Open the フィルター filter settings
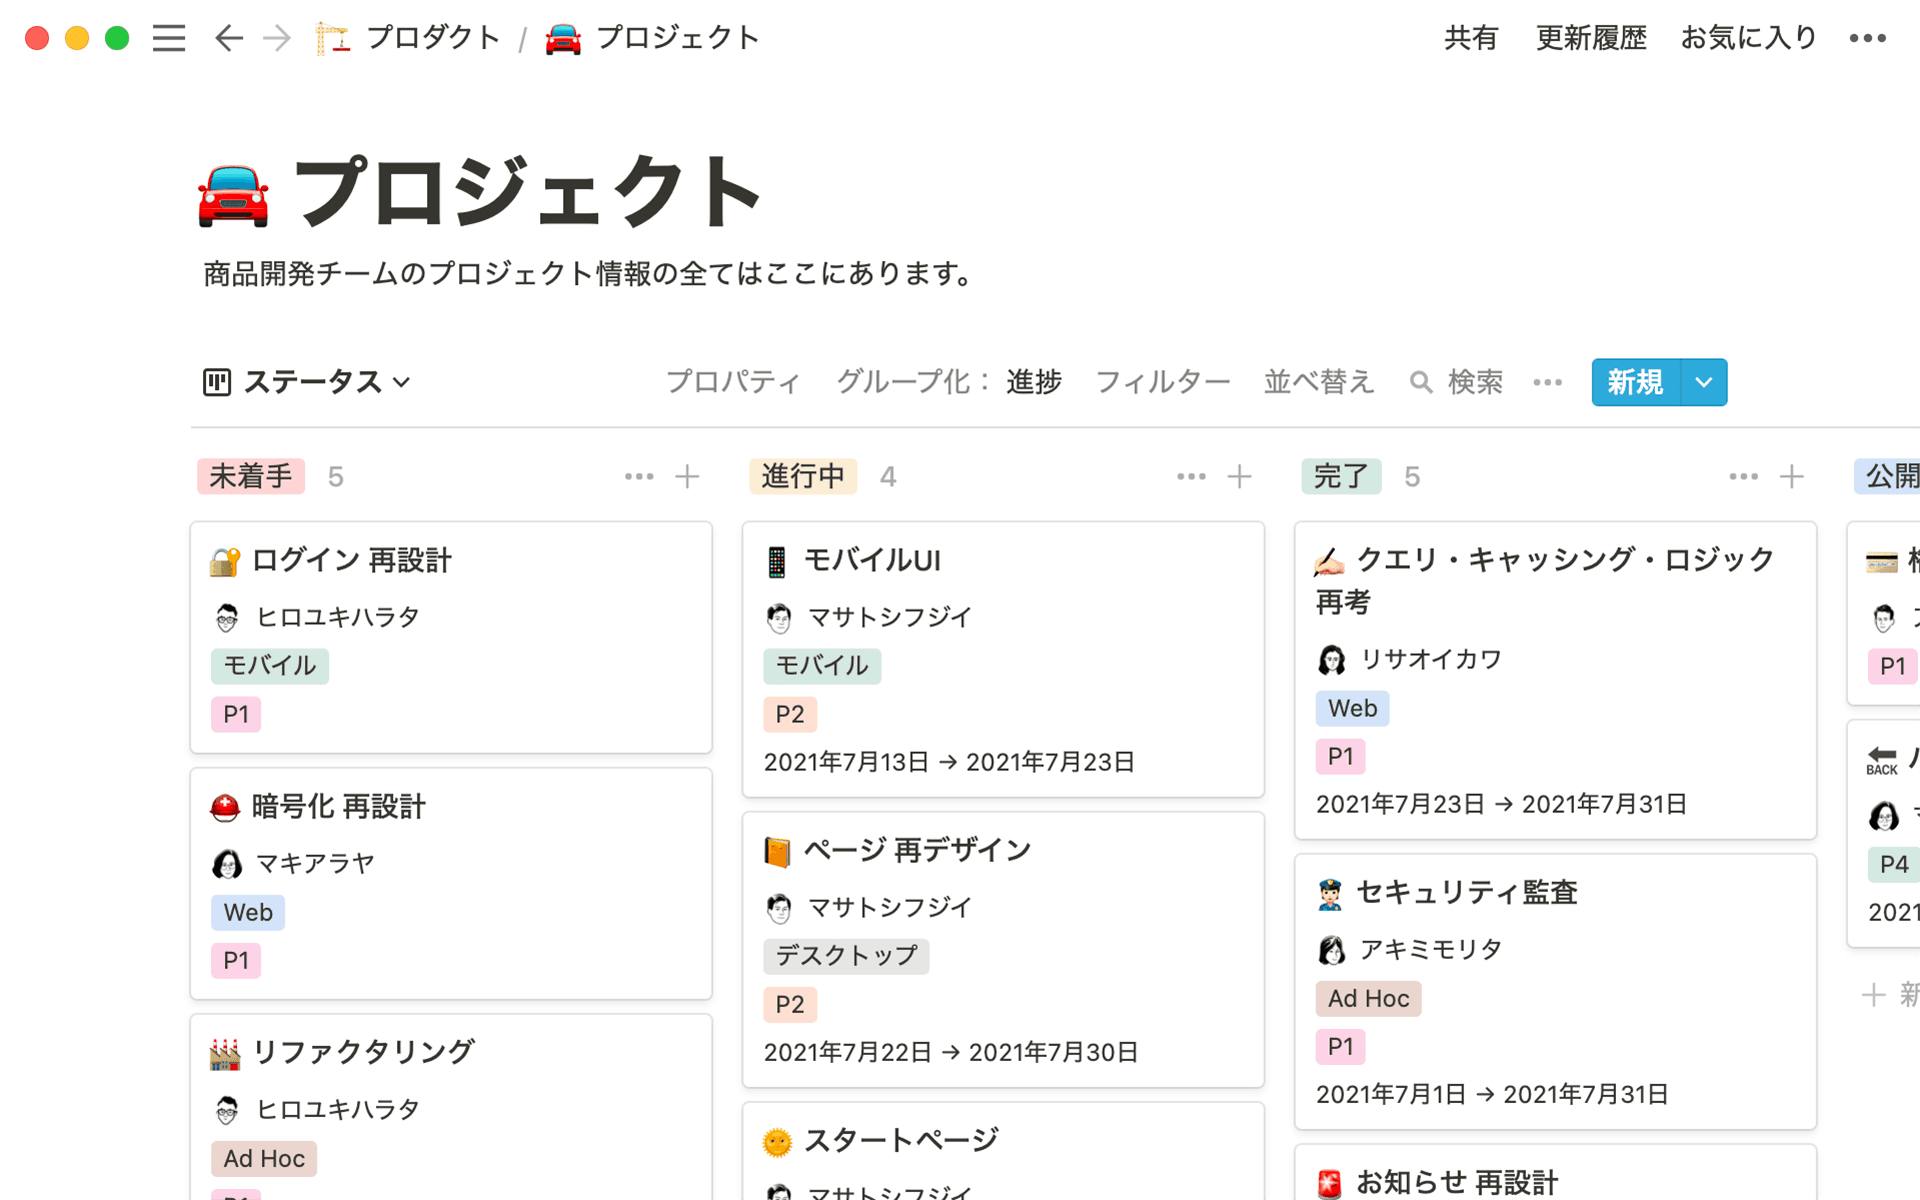 pyautogui.click(x=1163, y=382)
